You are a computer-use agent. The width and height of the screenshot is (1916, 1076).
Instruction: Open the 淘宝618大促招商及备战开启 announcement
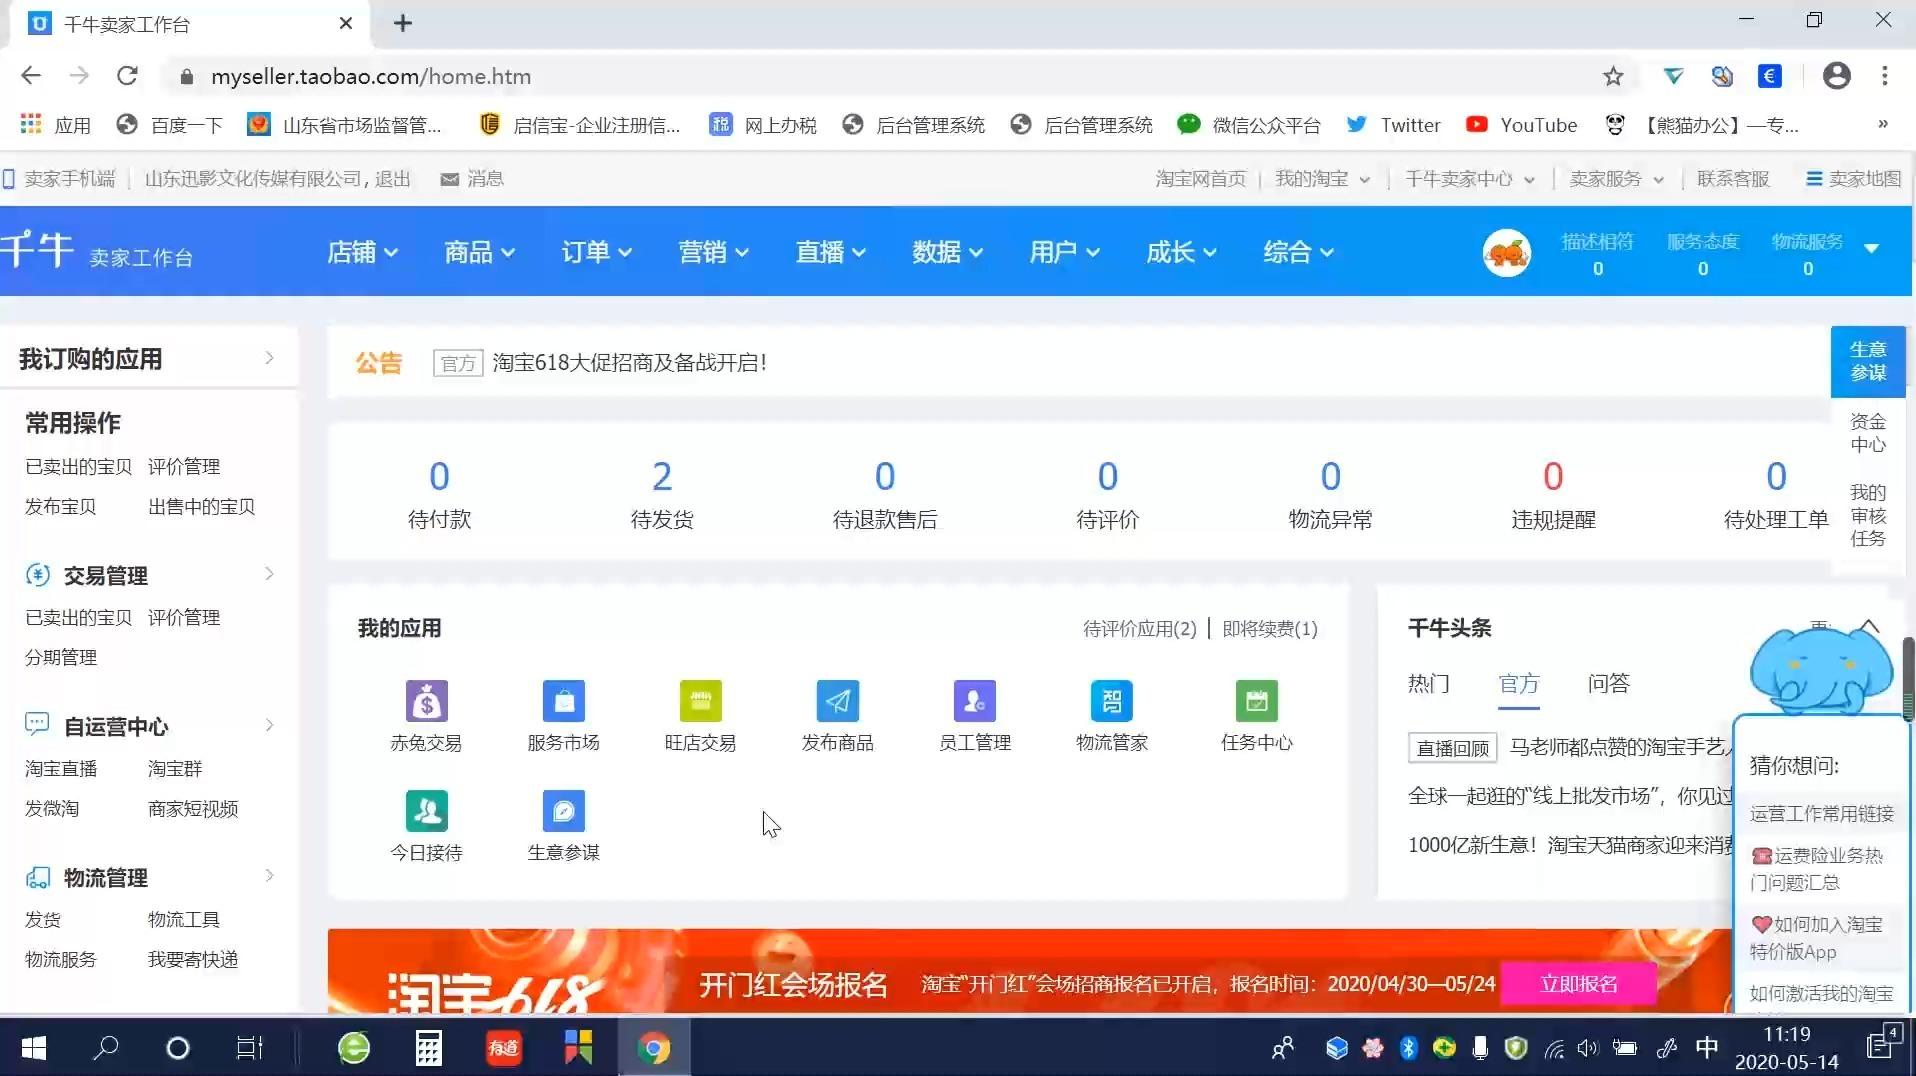pyautogui.click(x=630, y=362)
